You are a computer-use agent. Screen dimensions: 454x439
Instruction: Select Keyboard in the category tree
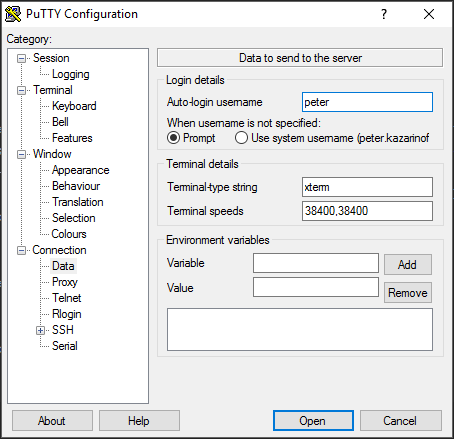pos(74,106)
